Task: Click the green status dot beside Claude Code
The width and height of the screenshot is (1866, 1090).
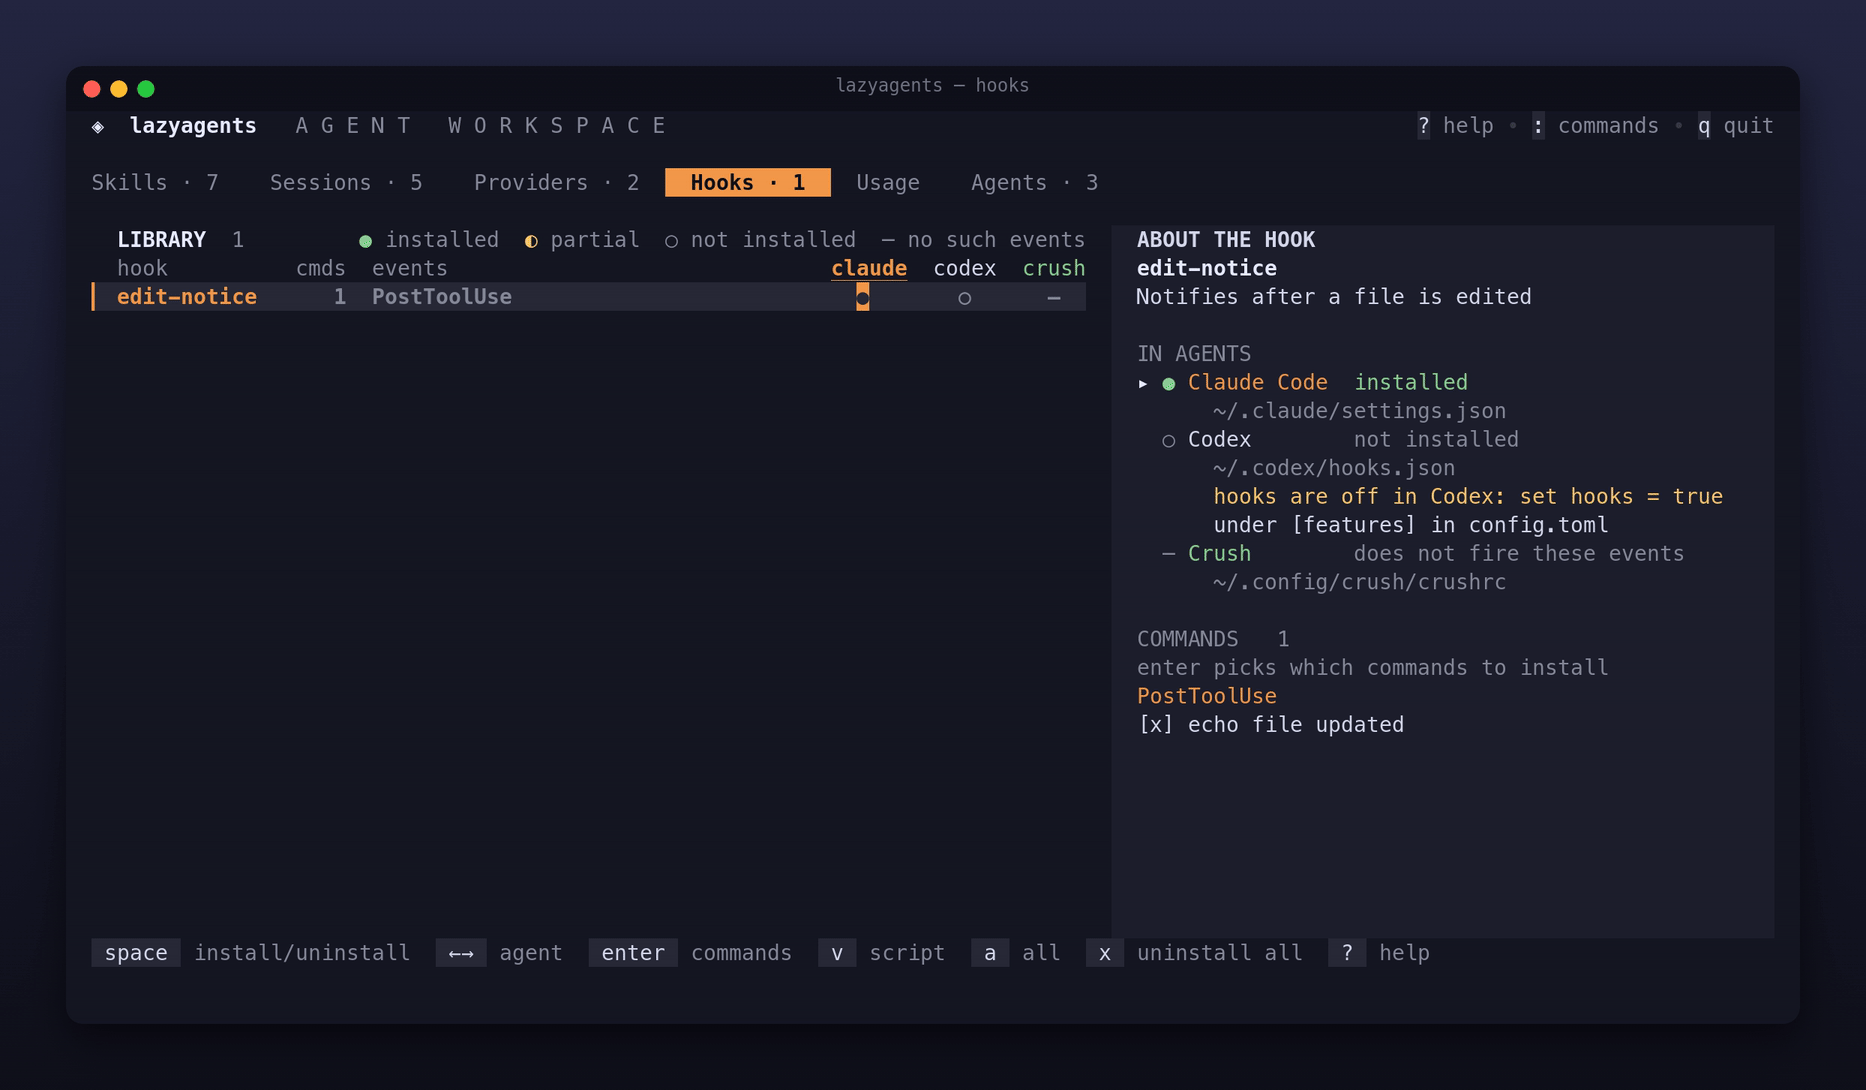Action: click(1168, 384)
